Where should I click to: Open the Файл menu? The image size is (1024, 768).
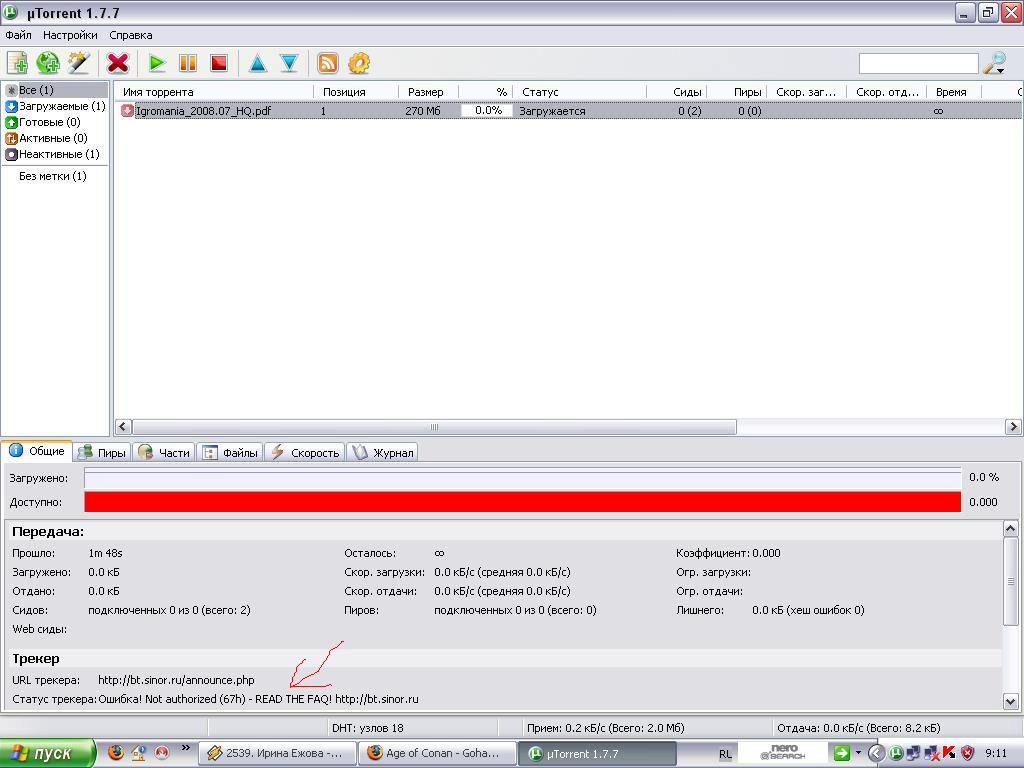click(18, 35)
